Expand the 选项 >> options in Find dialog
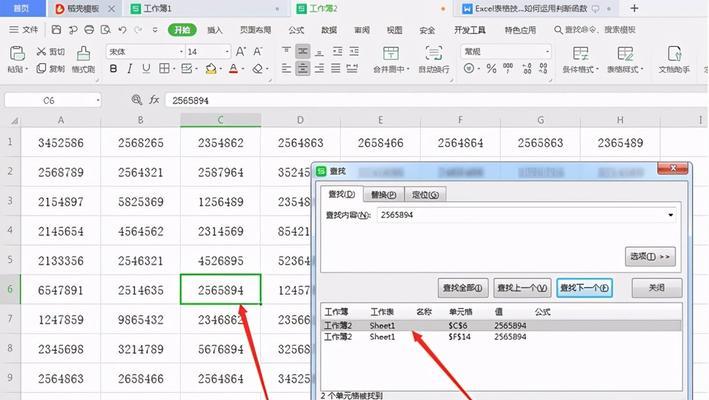This screenshot has height=400, width=709. pos(650,256)
